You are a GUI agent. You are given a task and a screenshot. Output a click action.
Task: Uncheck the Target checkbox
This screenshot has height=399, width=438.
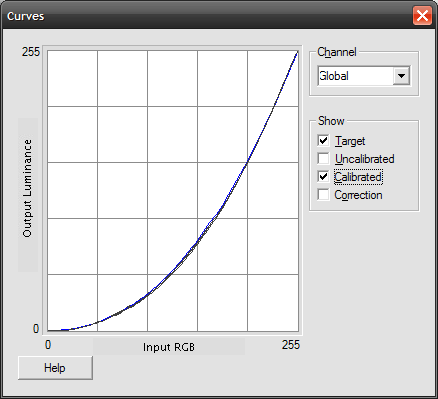(323, 140)
